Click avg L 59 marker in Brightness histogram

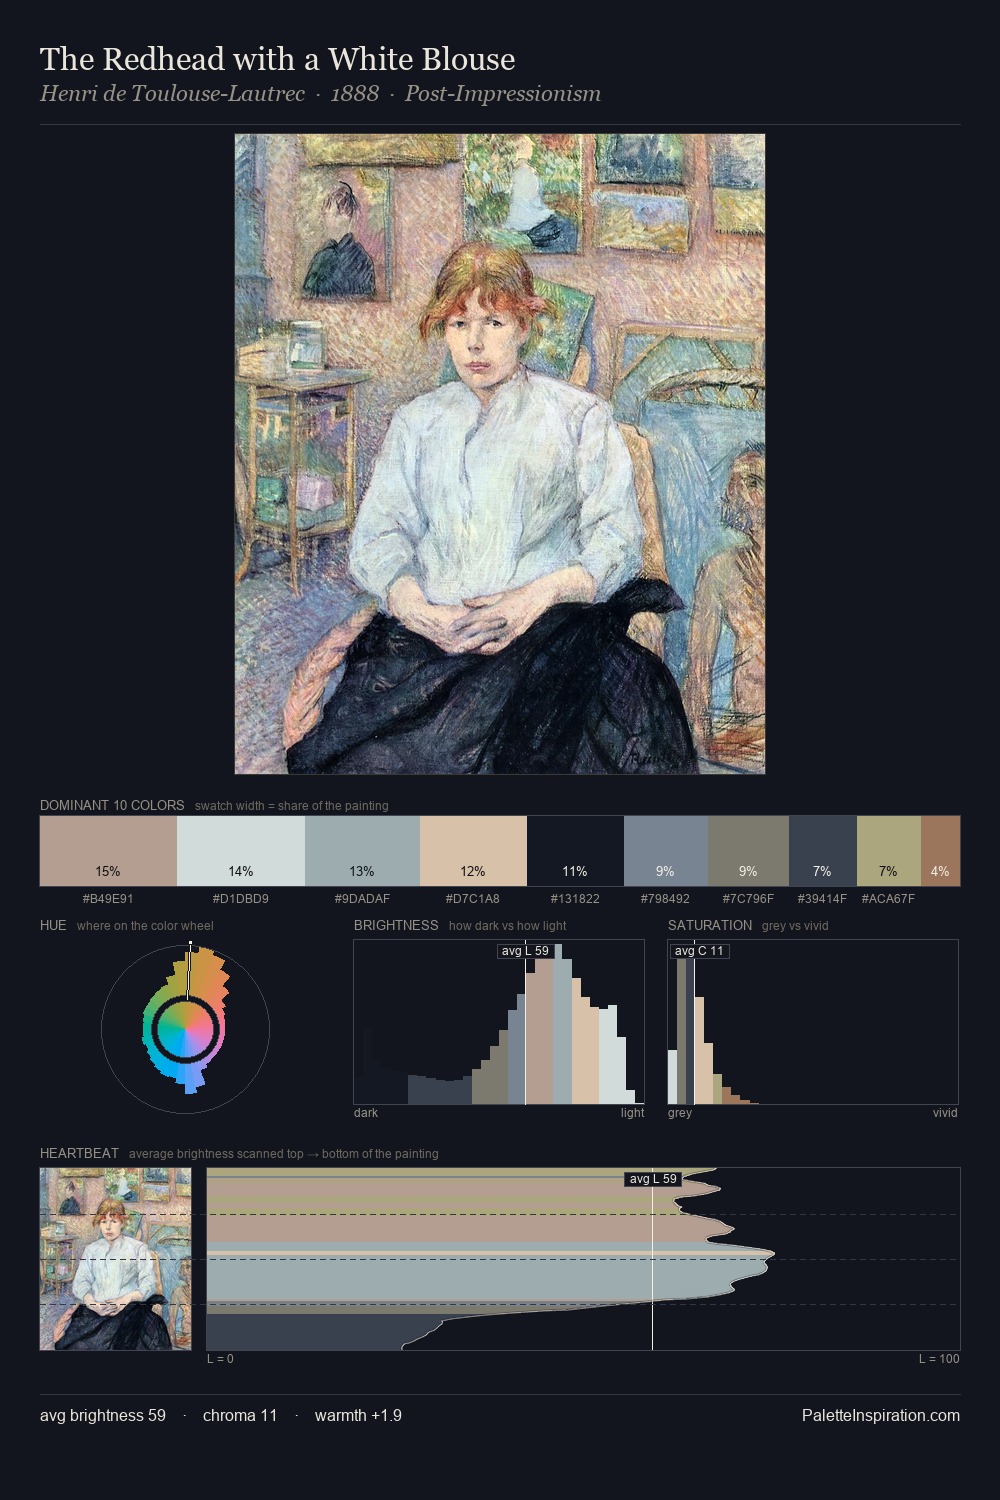pyautogui.click(x=525, y=950)
